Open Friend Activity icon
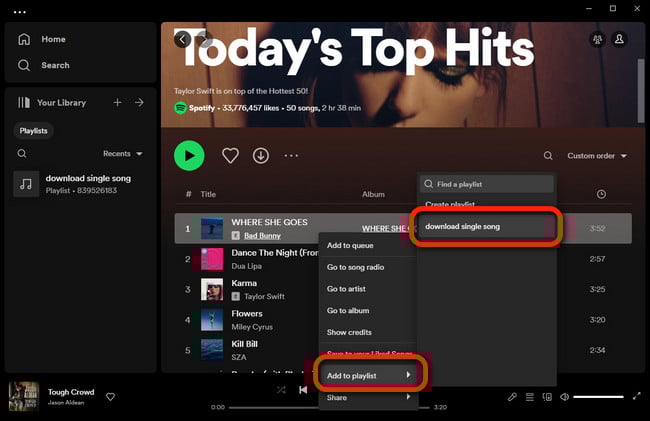This screenshot has width=650, height=421. [x=597, y=39]
